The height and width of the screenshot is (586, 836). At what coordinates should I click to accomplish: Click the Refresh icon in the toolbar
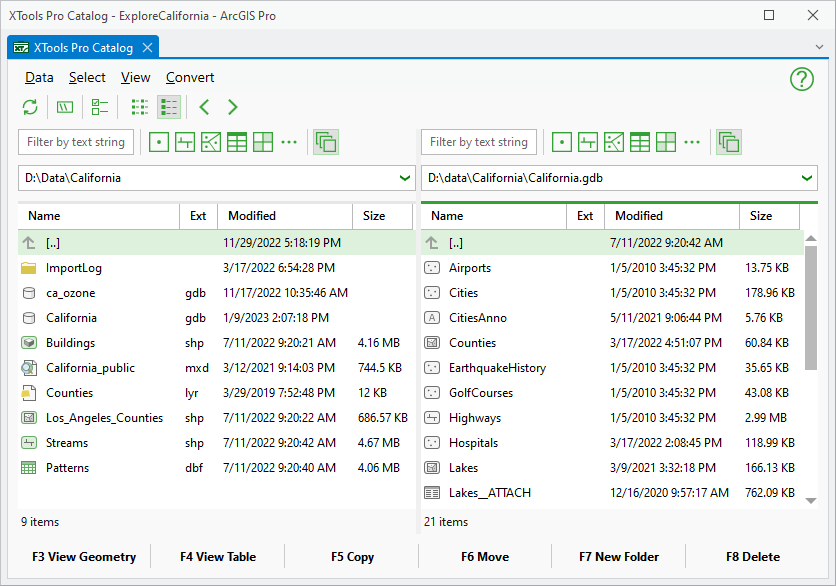pyautogui.click(x=30, y=107)
